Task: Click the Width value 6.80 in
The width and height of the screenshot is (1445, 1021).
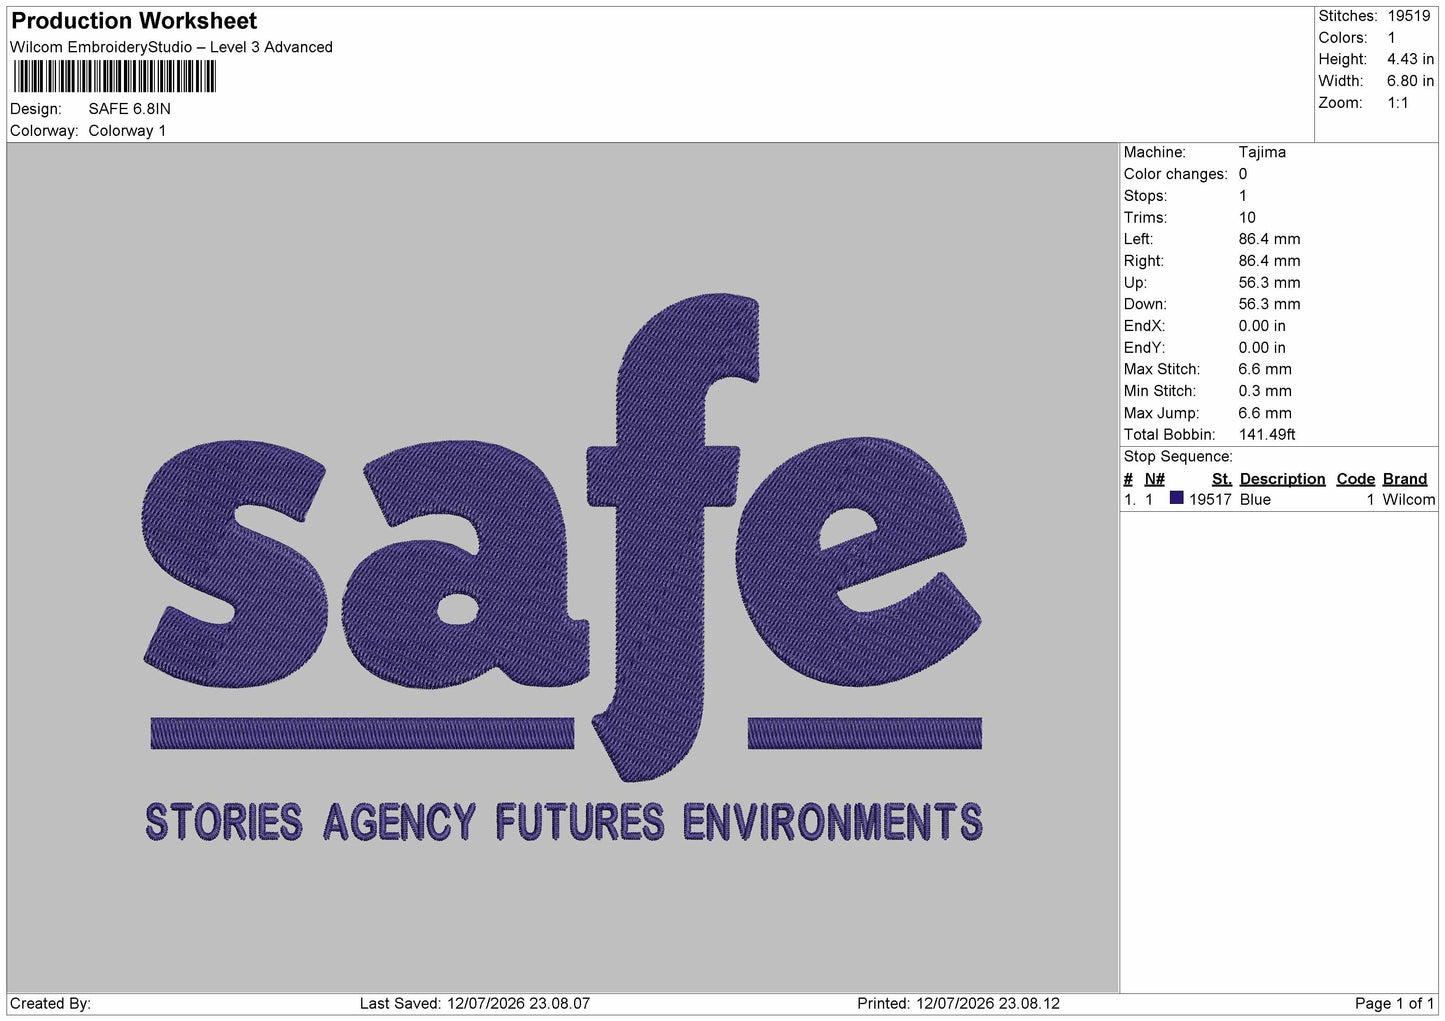Action: 1410,81
